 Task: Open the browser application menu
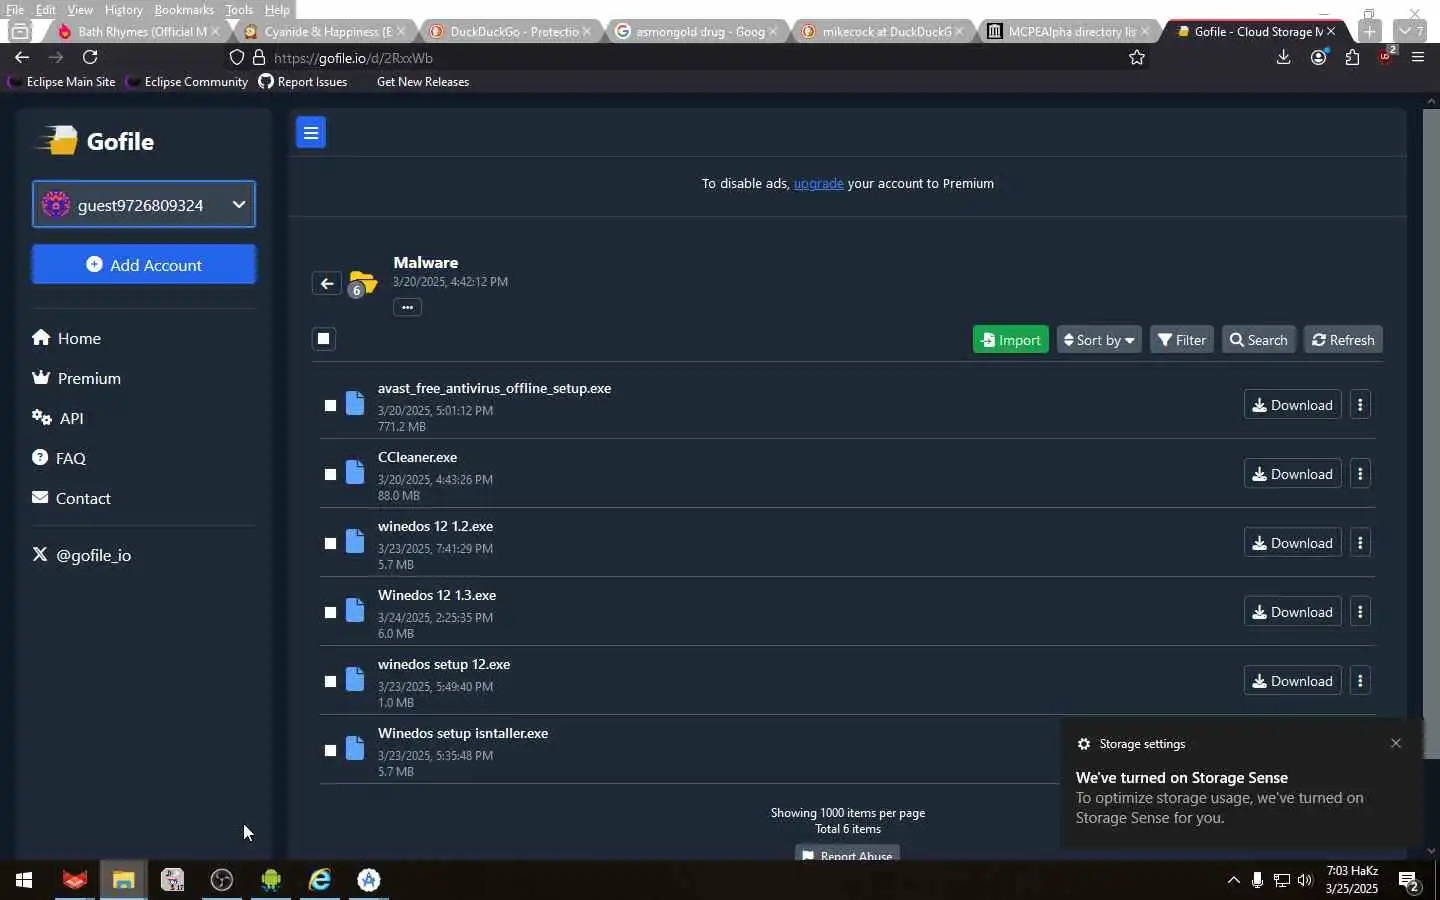point(1418,58)
